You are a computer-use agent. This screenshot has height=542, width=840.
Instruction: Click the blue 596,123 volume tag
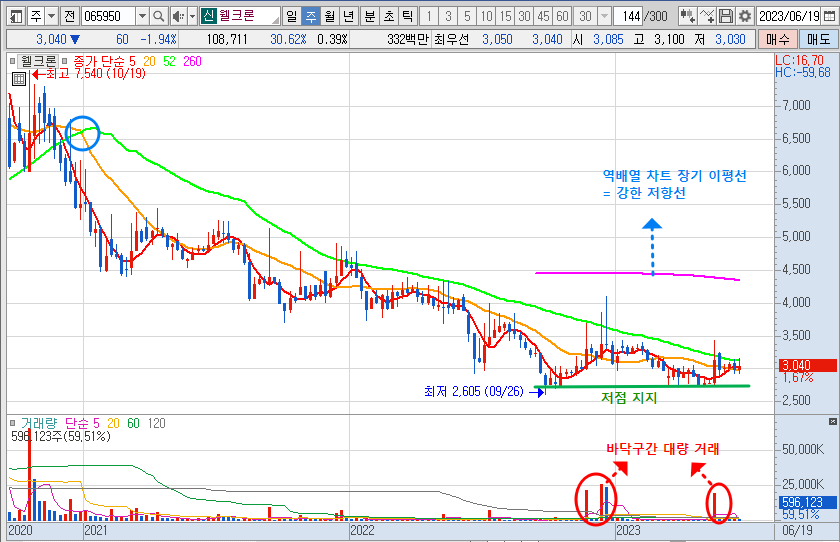tap(807, 502)
